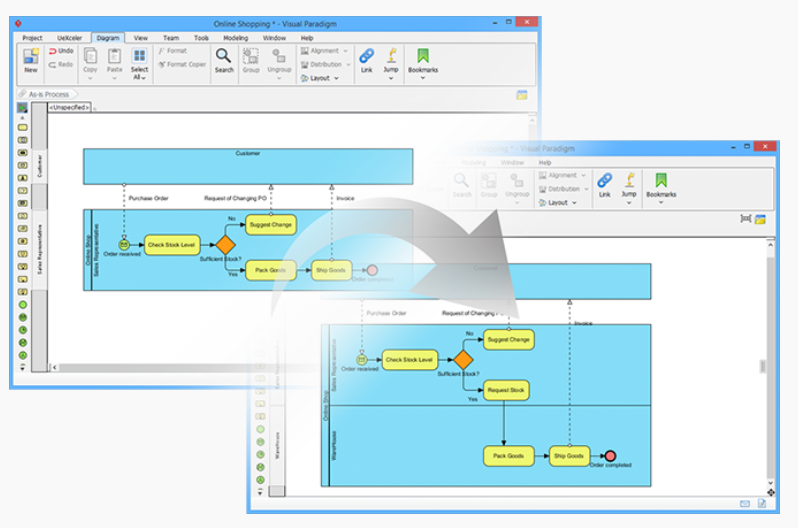Click the Visual Paradigm logo in back title bar

18,23
